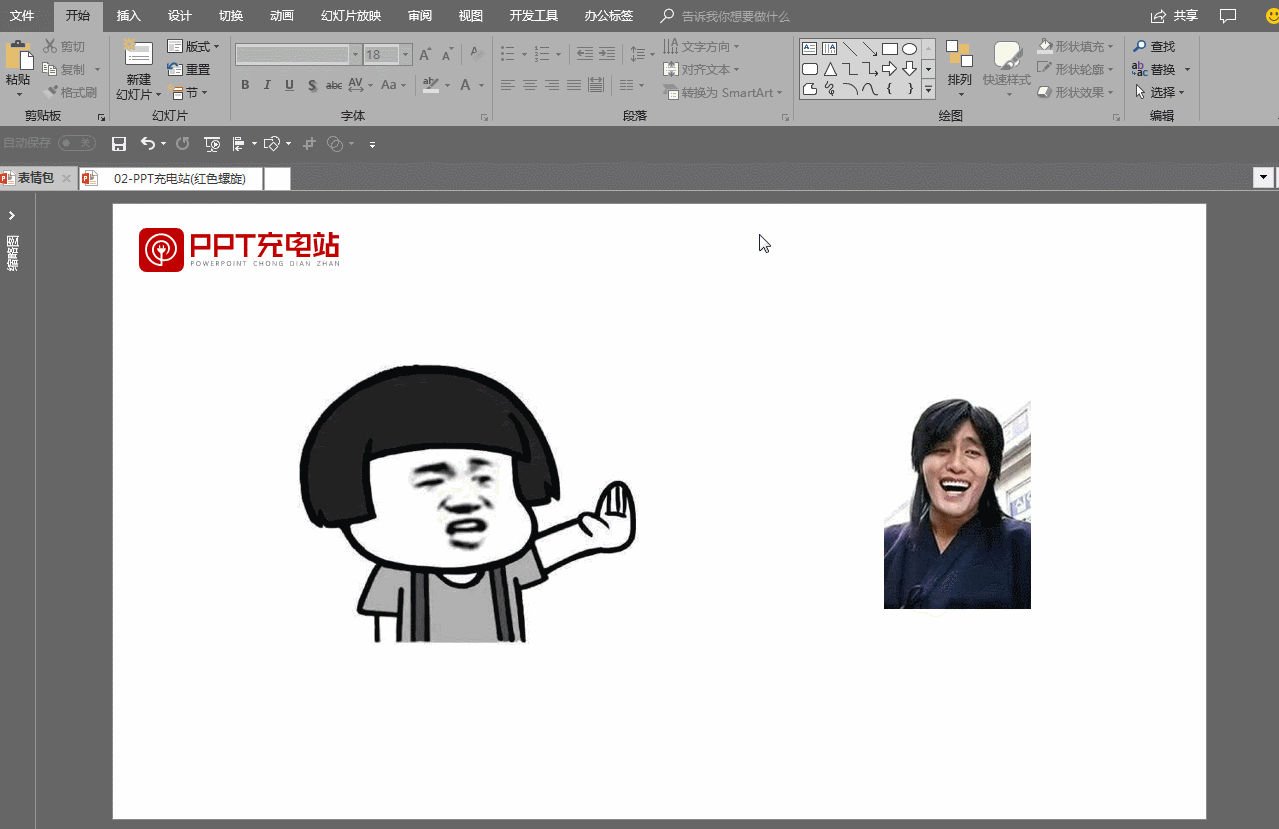This screenshot has height=829, width=1279.
Task: Expand the shapes gallery More arrow
Action: coord(928,89)
